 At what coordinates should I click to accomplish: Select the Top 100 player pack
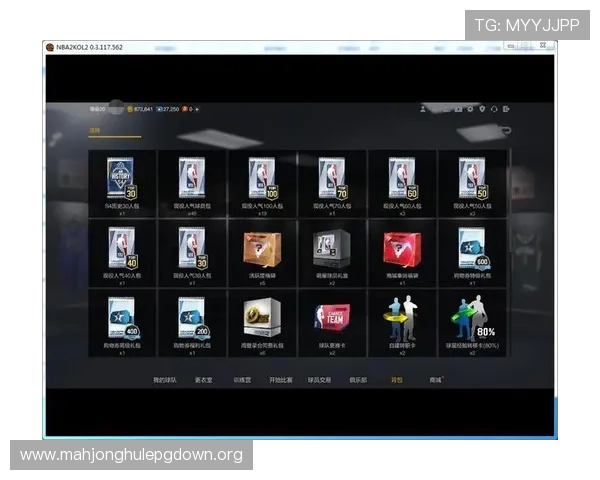tap(262, 179)
